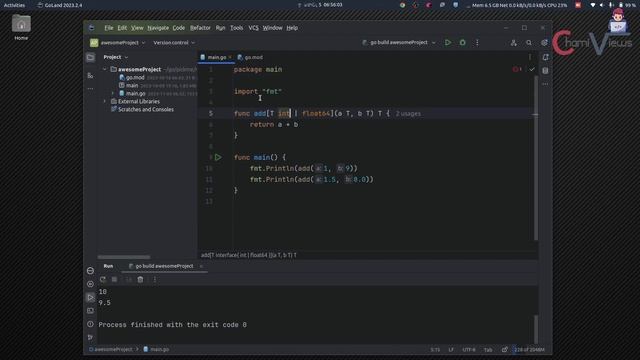Open Activities in the top system bar
Viewport: 640px width, 360px height.
(x=14, y=5)
